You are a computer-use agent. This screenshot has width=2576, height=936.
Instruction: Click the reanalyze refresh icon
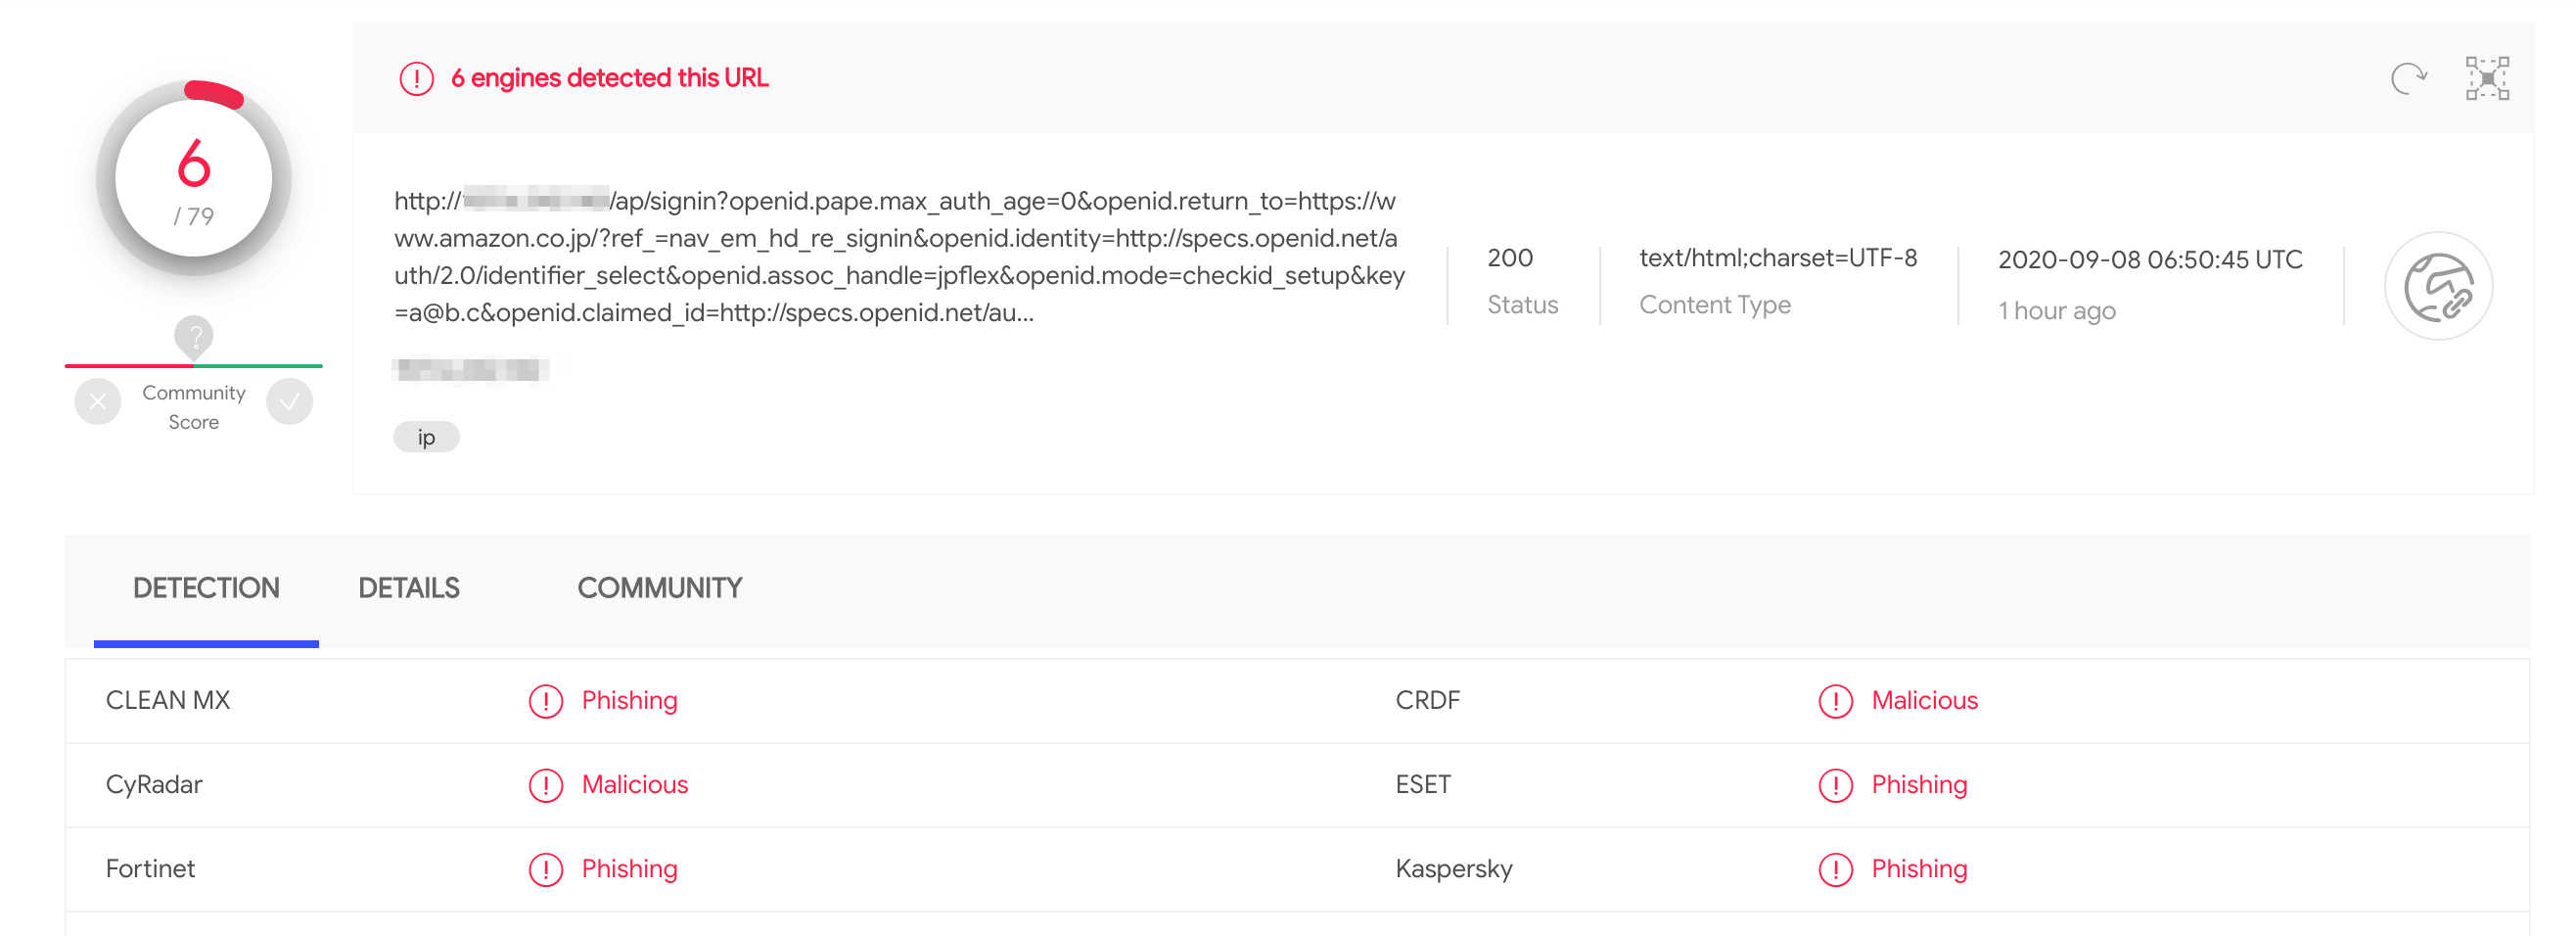(x=2409, y=78)
